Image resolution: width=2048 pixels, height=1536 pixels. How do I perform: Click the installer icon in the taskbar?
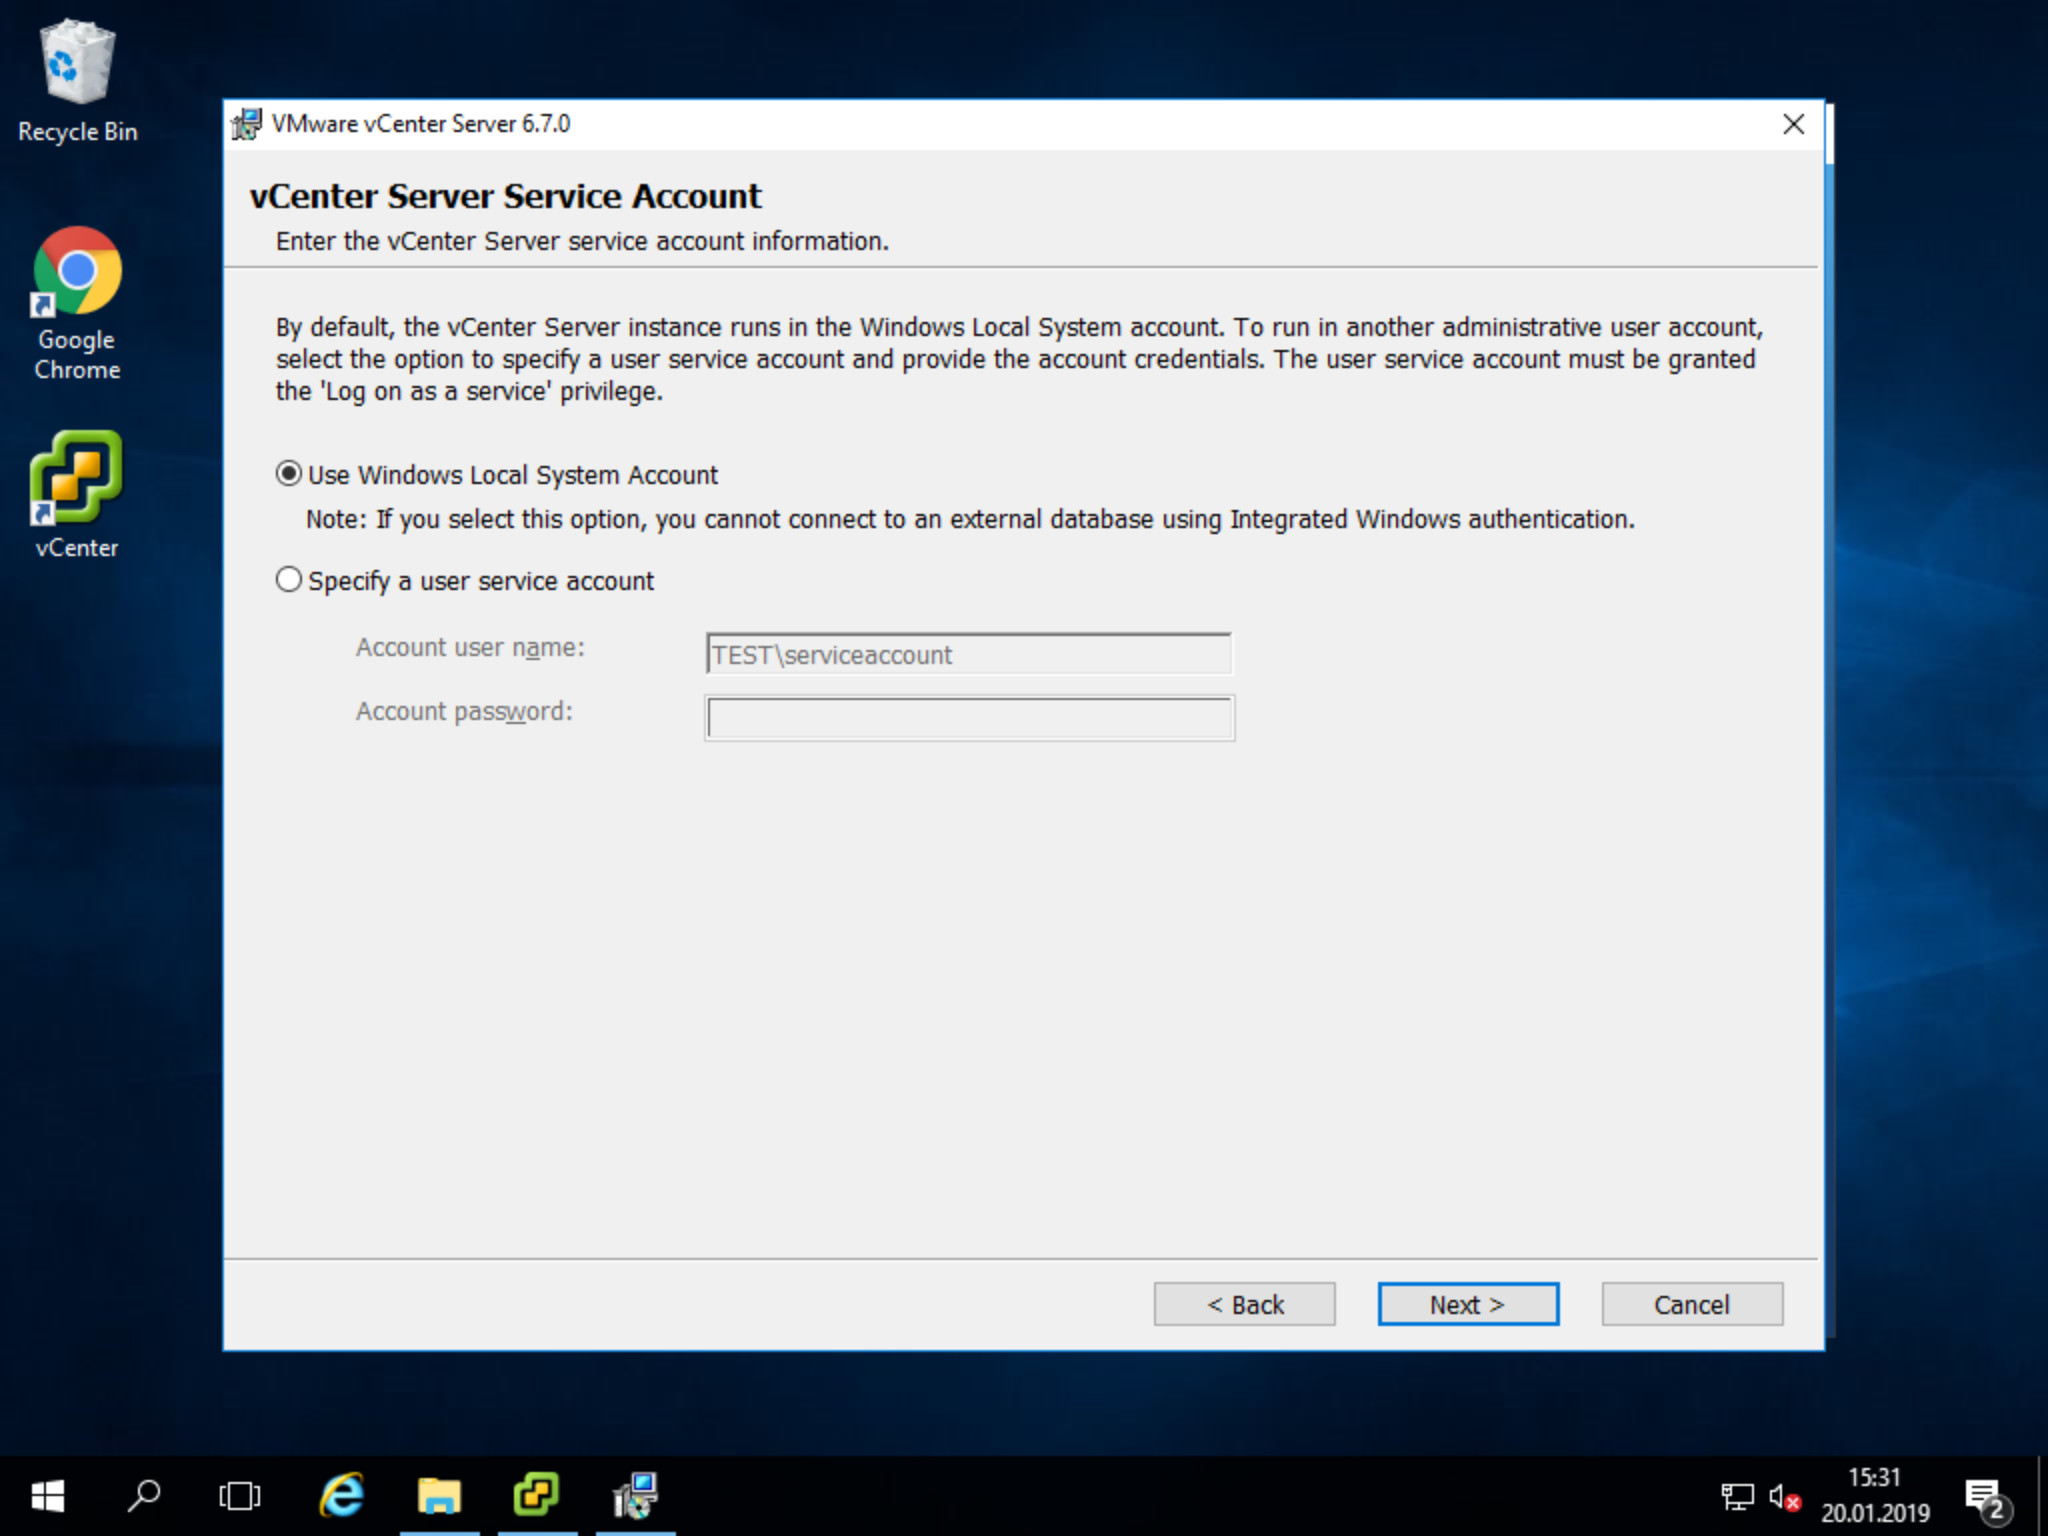pyautogui.click(x=635, y=1496)
